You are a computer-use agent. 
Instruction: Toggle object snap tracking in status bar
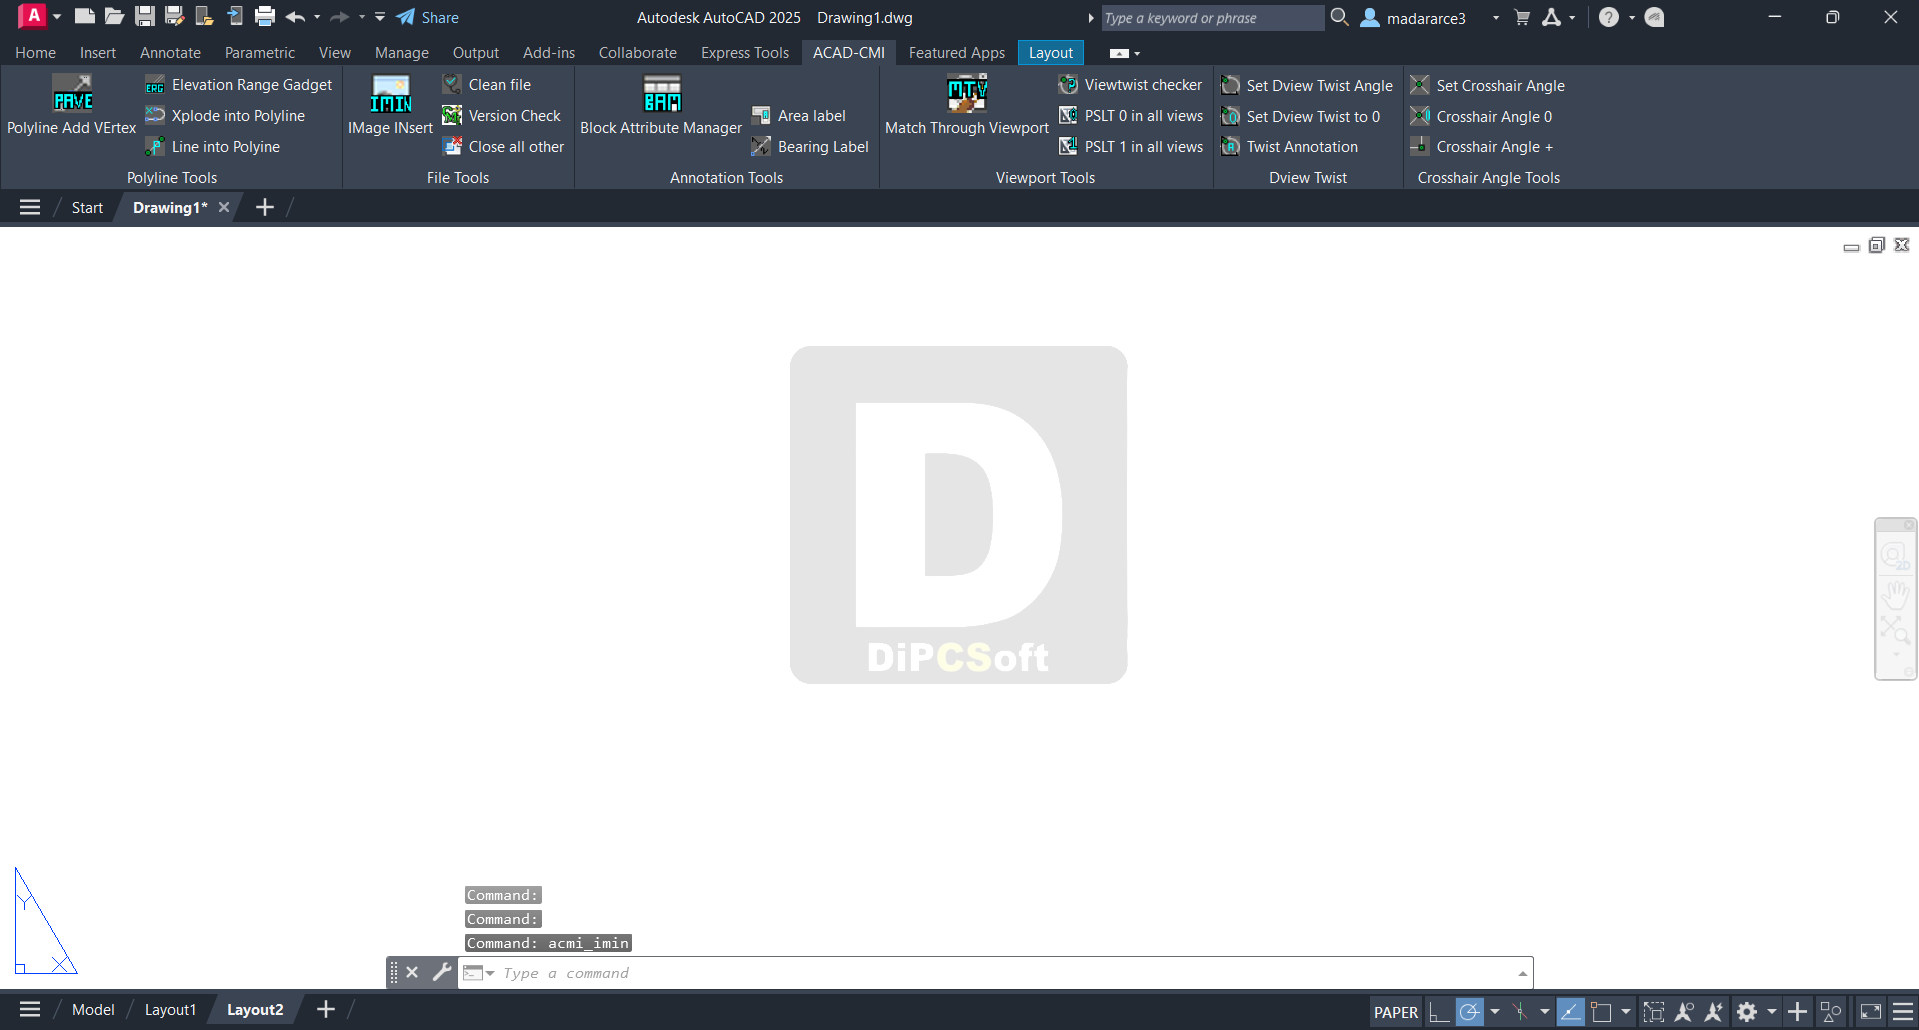[1570, 1012]
